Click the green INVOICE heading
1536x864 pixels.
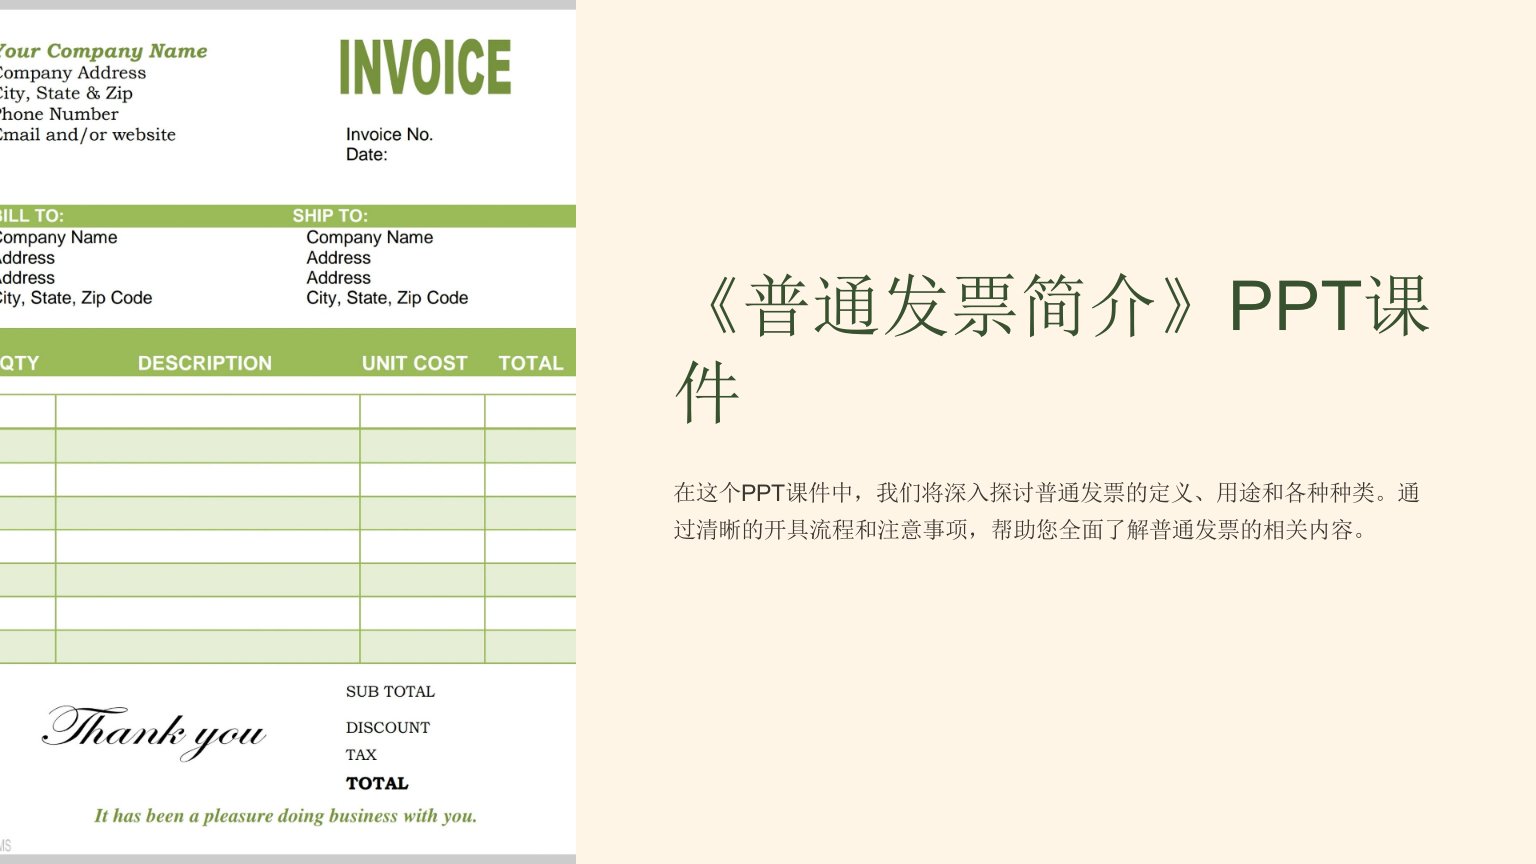pos(425,67)
